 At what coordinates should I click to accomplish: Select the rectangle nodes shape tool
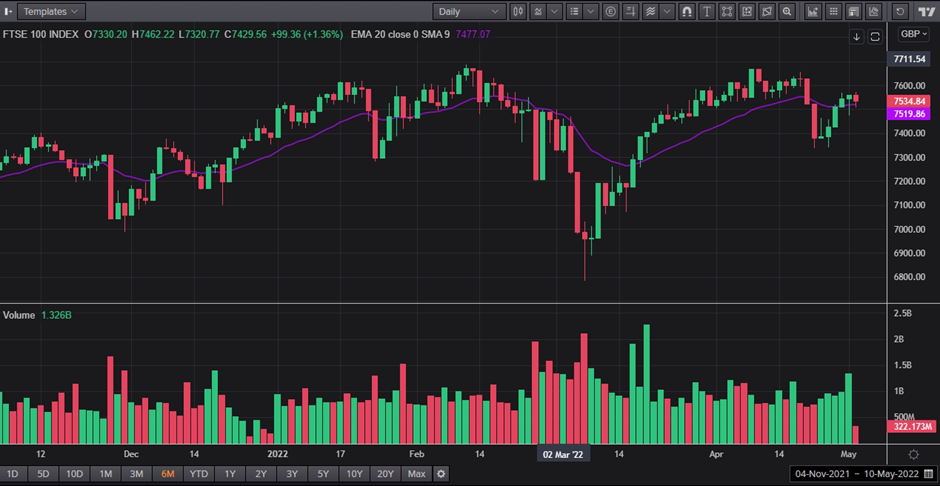(727, 11)
